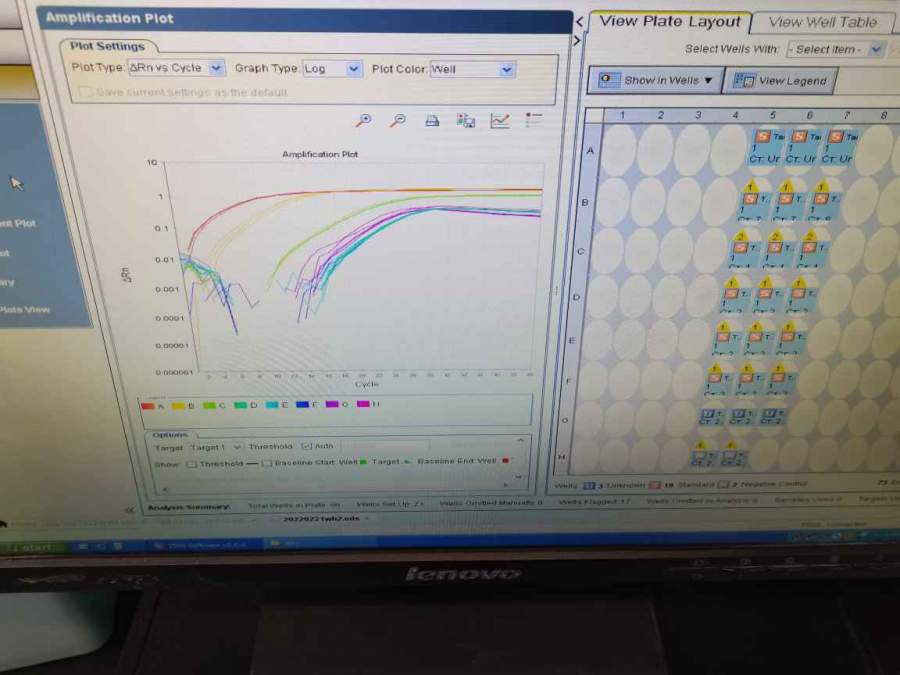Collapse panel with left arrow divider icon
Image resolution: width=900 pixels, height=675 pixels.
click(x=579, y=22)
